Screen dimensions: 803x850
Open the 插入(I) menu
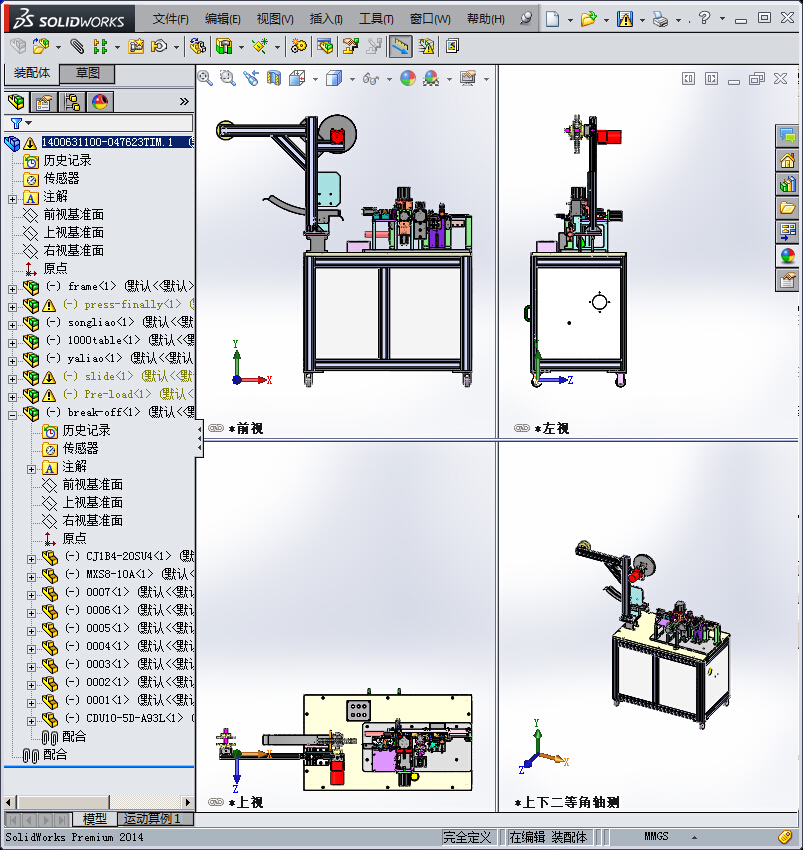(x=326, y=19)
